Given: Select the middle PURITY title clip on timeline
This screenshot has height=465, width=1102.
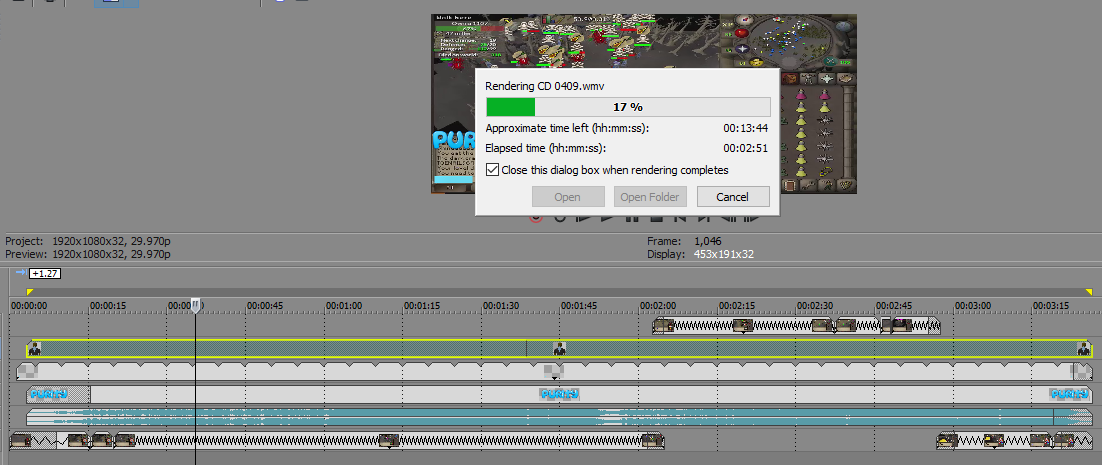Looking at the screenshot, I should (559, 394).
